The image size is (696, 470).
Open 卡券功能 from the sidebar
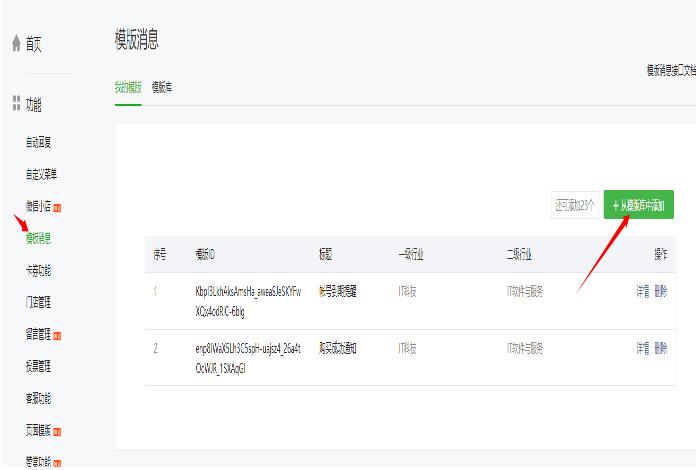(x=38, y=270)
